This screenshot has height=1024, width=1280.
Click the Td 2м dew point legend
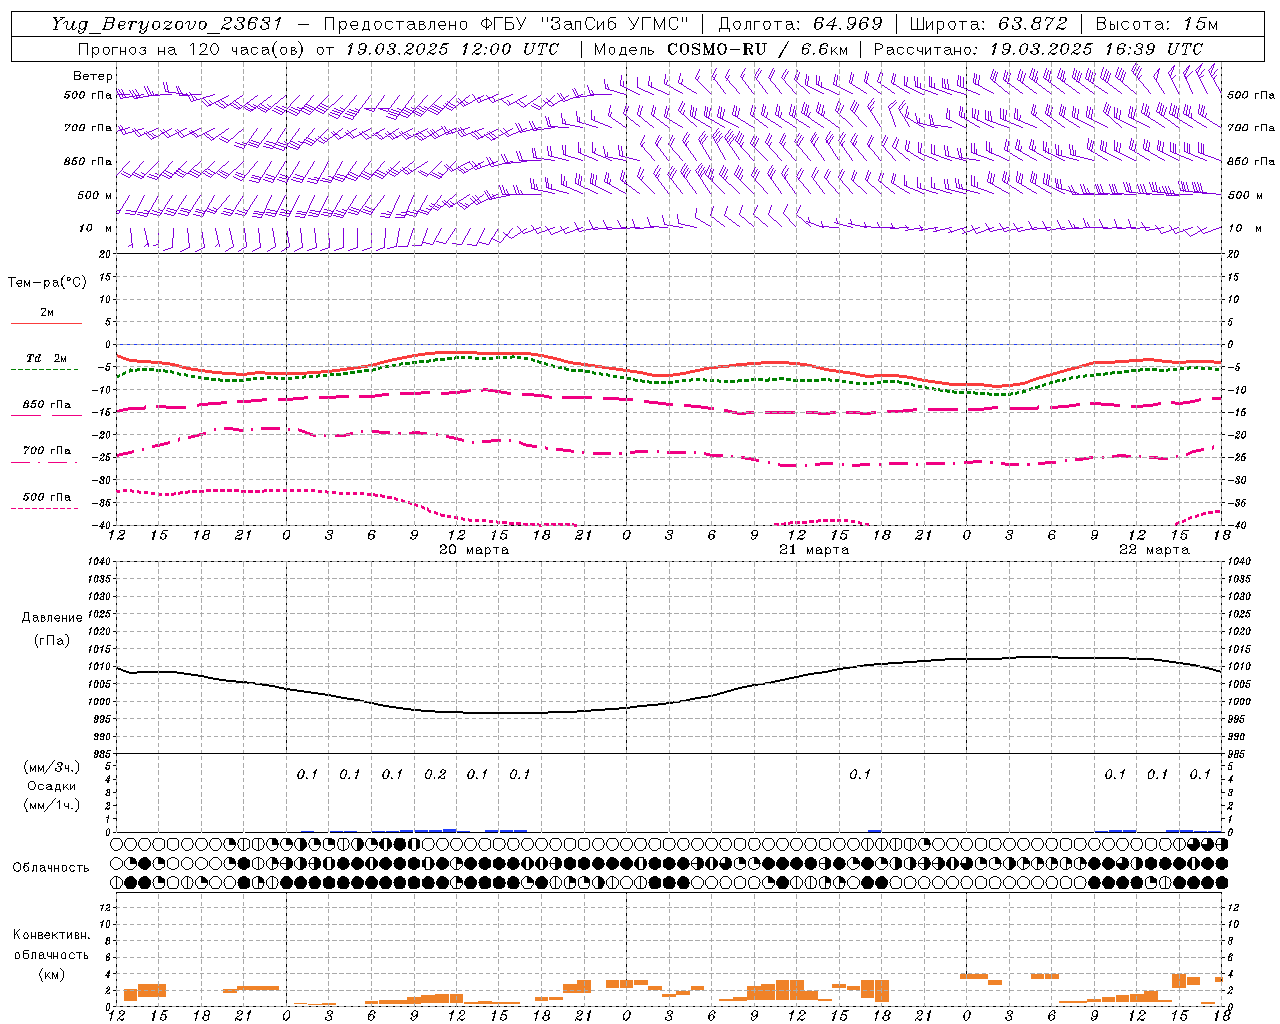point(46,358)
